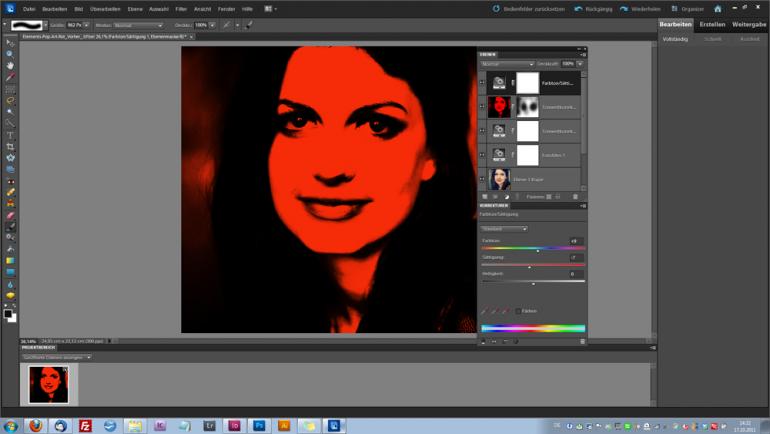This screenshot has height=434, width=770.
Task: Click the Farbton hue slider handle
Action: pyautogui.click(x=538, y=250)
